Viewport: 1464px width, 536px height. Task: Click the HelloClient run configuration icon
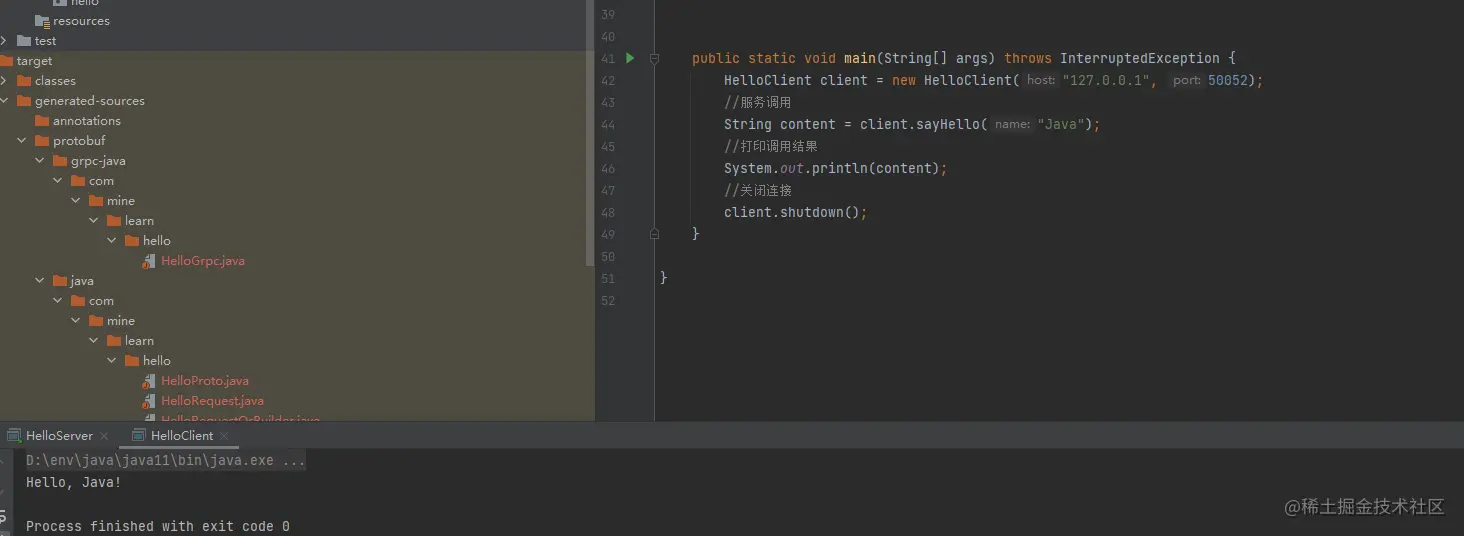[139, 436]
